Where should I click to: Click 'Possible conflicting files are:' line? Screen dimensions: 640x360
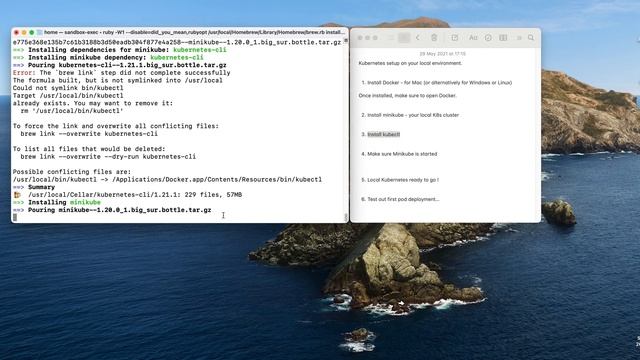pos(72,172)
